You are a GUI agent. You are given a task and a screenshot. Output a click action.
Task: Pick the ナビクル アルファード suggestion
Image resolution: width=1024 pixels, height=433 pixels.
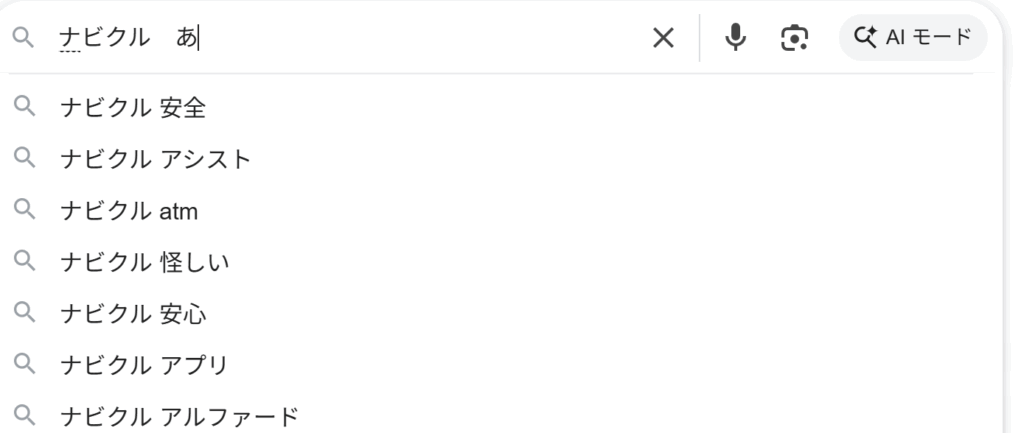179,416
